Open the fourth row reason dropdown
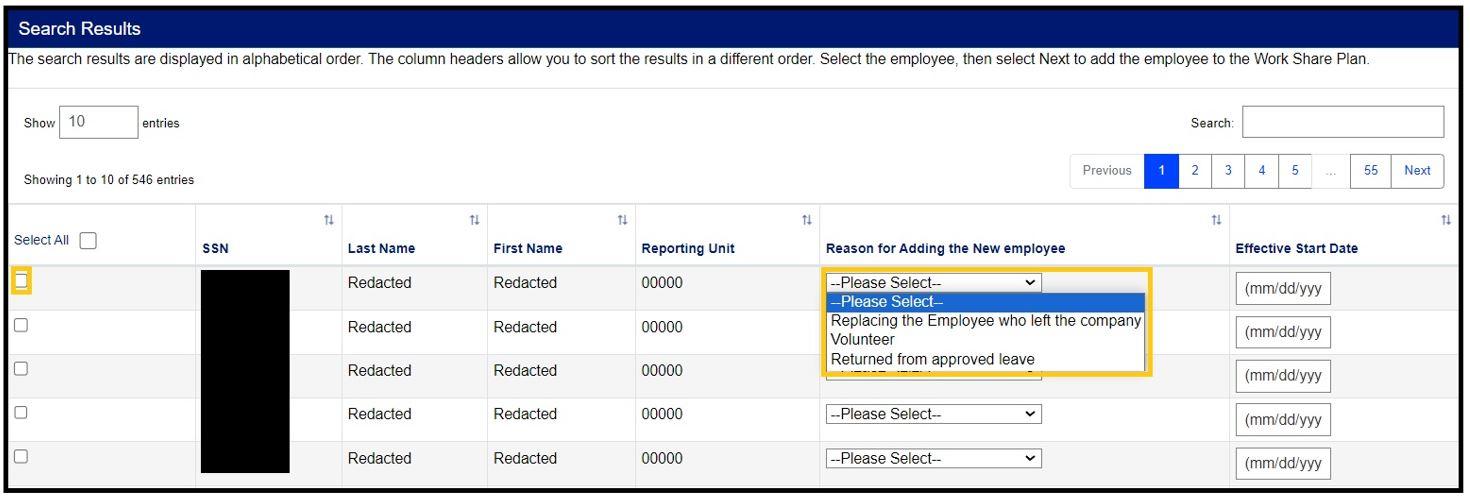This screenshot has width=1470, height=500. pos(933,414)
